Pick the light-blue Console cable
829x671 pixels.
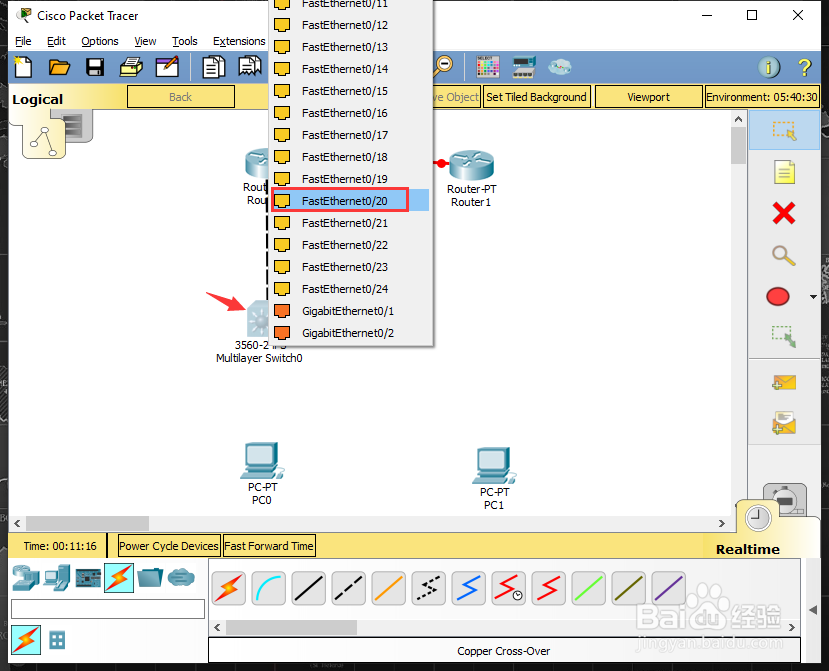269,588
